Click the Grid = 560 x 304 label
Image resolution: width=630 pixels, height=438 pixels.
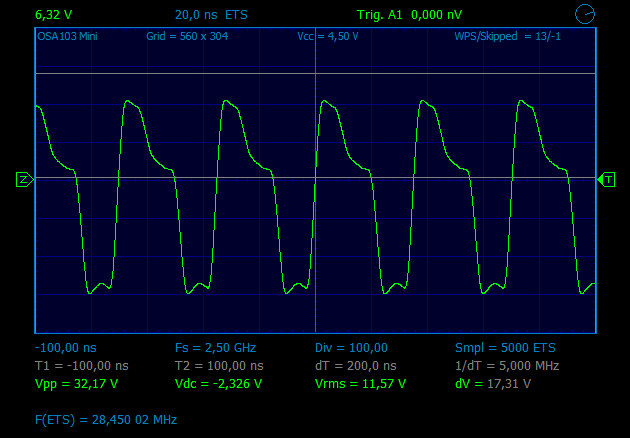pos(188,36)
